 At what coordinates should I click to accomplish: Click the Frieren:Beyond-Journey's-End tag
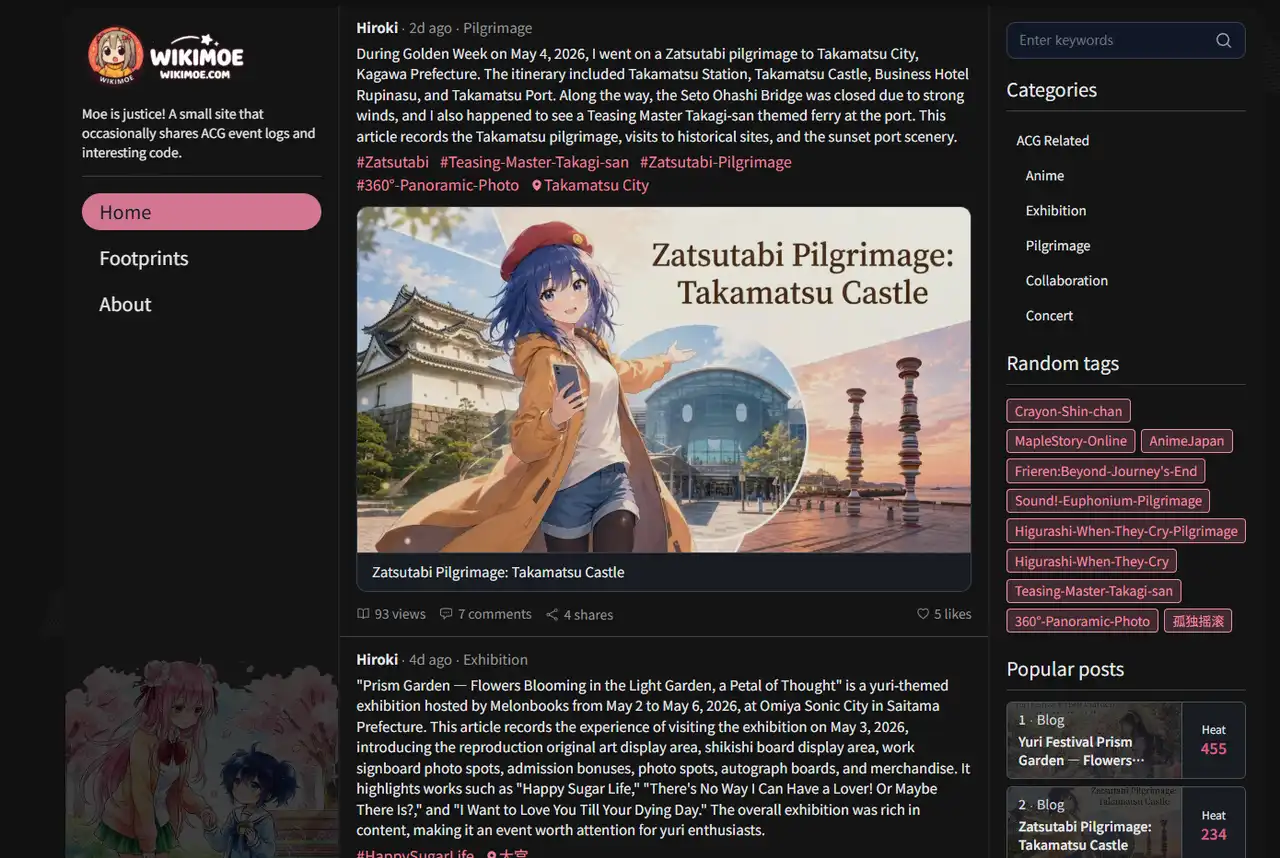tap(1106, 471)
